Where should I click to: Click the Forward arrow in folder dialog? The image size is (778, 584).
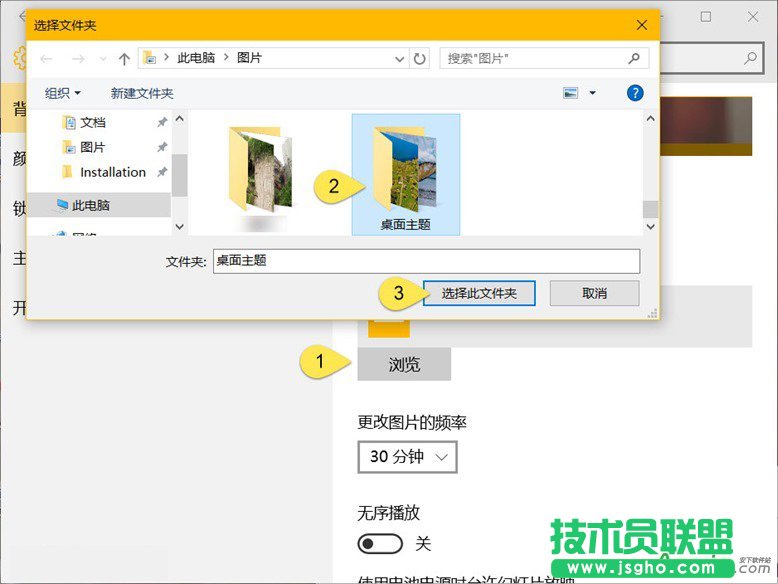78,59
